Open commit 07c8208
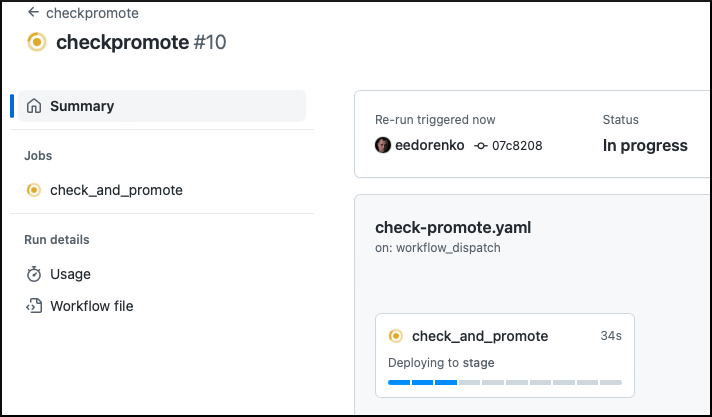 (x=517, y=146)
